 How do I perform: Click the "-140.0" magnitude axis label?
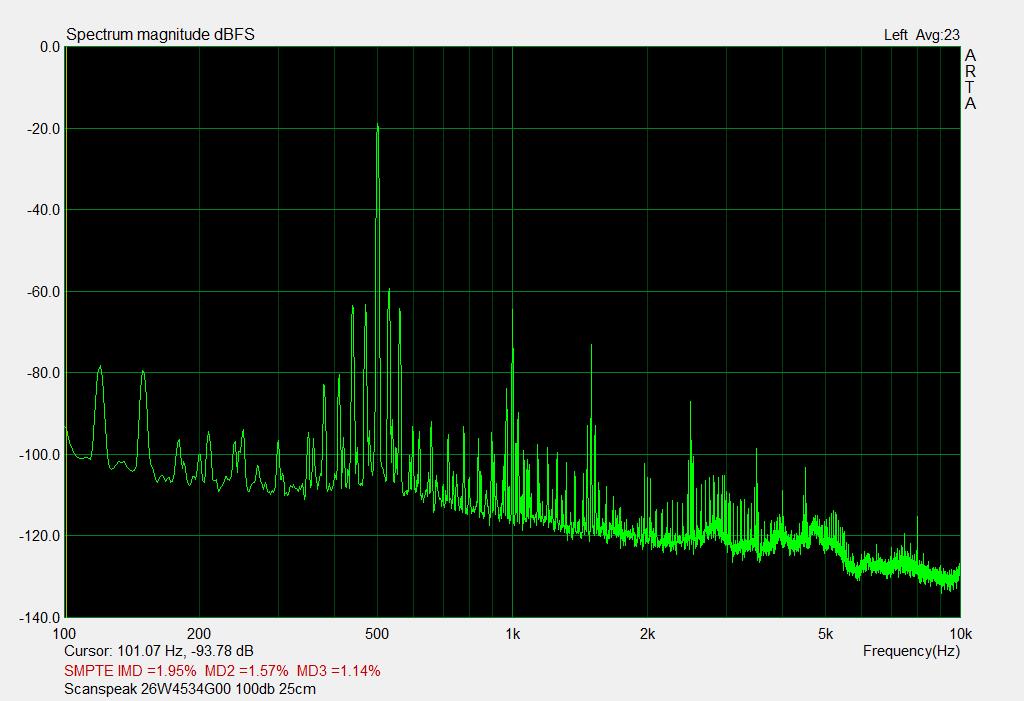click(x=38, y=617)
